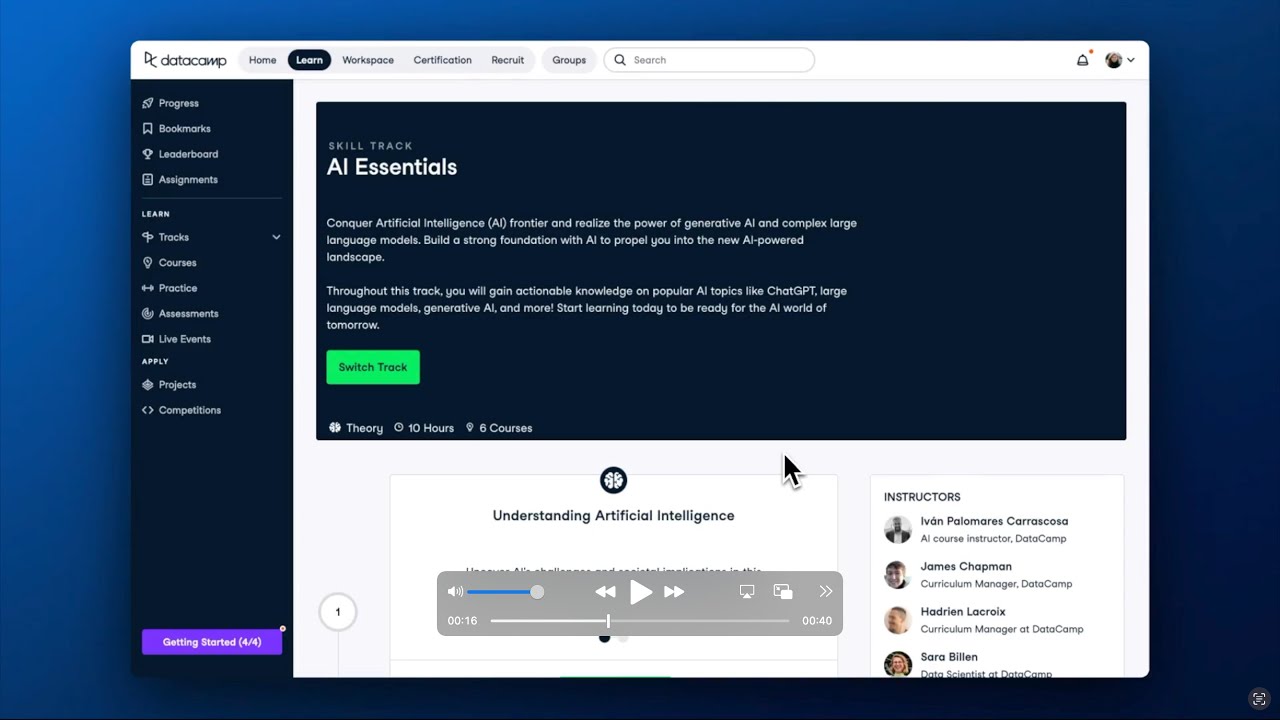Enable picture-in-picture mode in player
1280x720 pixels.
coord(784,592)
